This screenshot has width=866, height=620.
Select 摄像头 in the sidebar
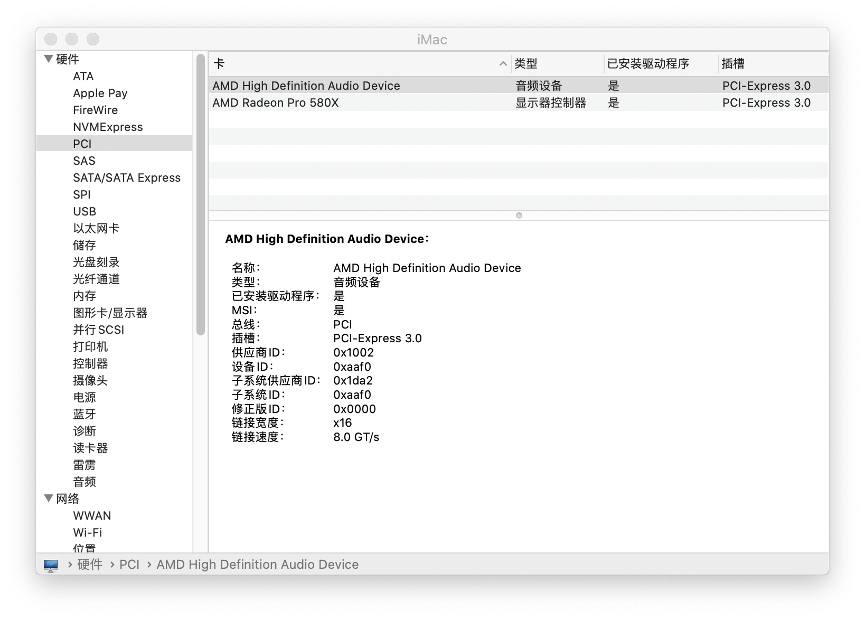91,380
